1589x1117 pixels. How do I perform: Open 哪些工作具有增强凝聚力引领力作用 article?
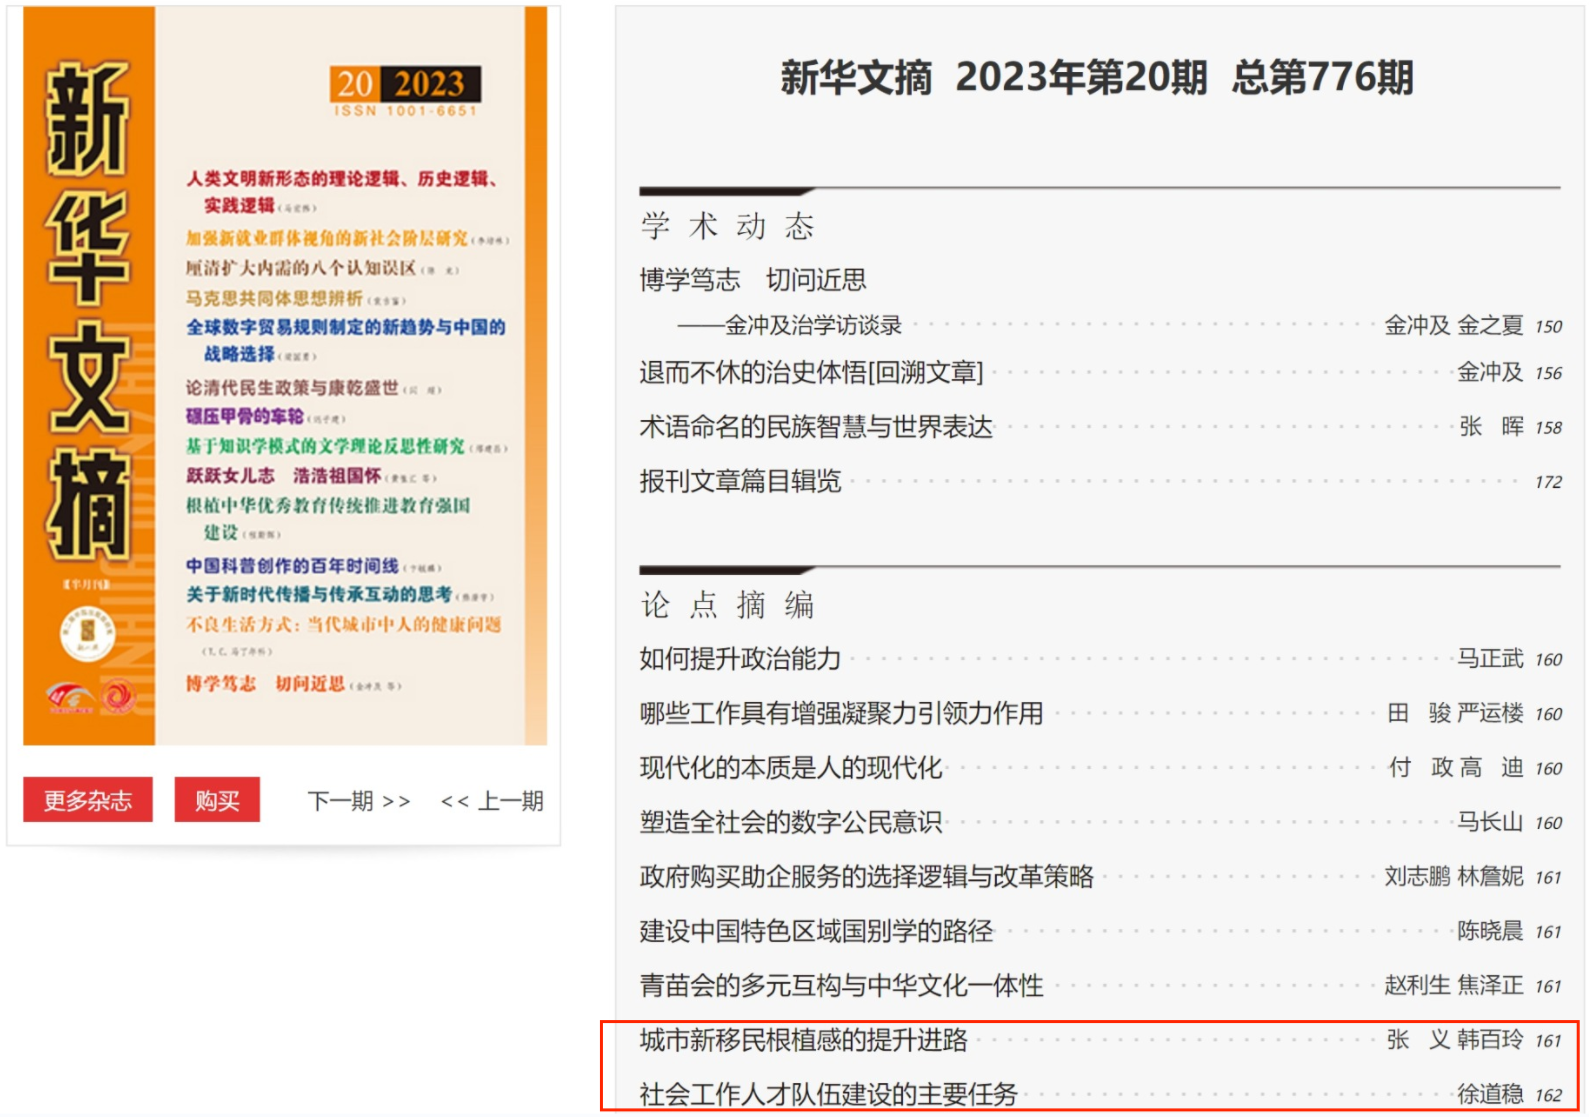[x=841, y=713]
